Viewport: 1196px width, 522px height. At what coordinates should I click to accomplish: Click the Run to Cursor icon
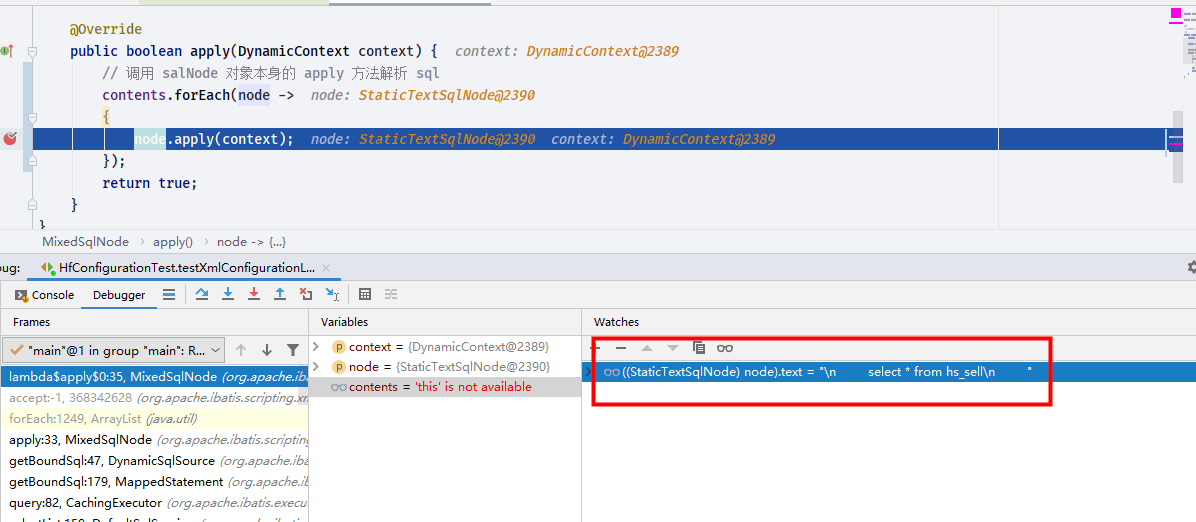[332, 294]
